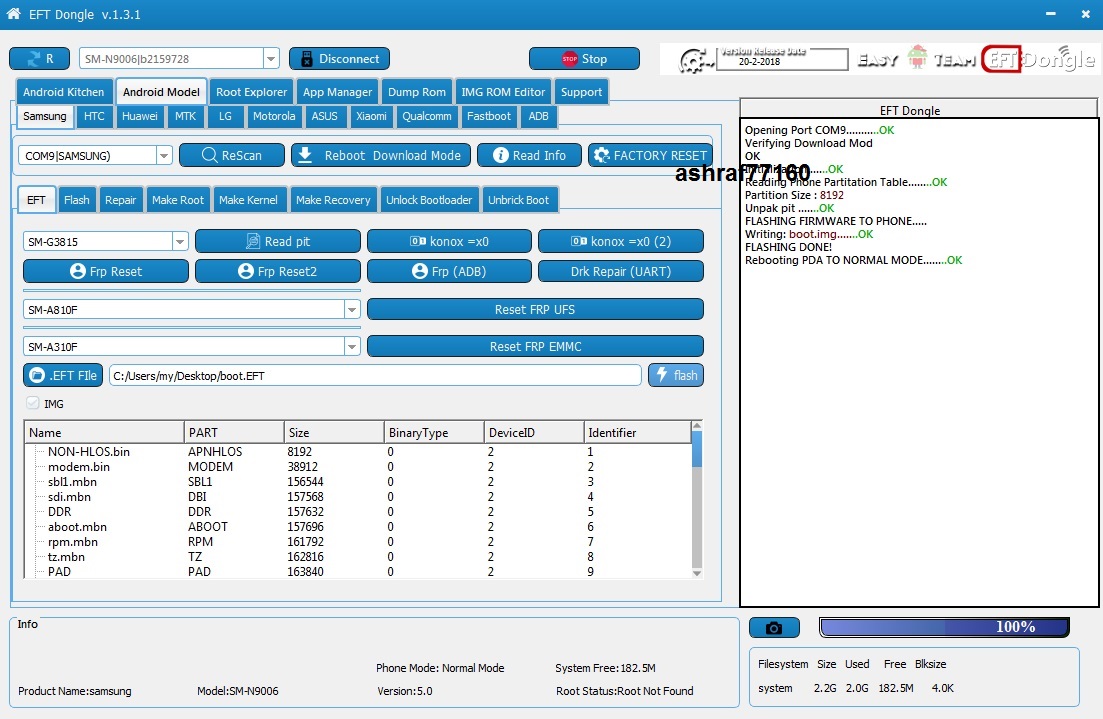The image size is (1103, 719).
Task: Stop the current operation
Action: click(x=584, y=59)
